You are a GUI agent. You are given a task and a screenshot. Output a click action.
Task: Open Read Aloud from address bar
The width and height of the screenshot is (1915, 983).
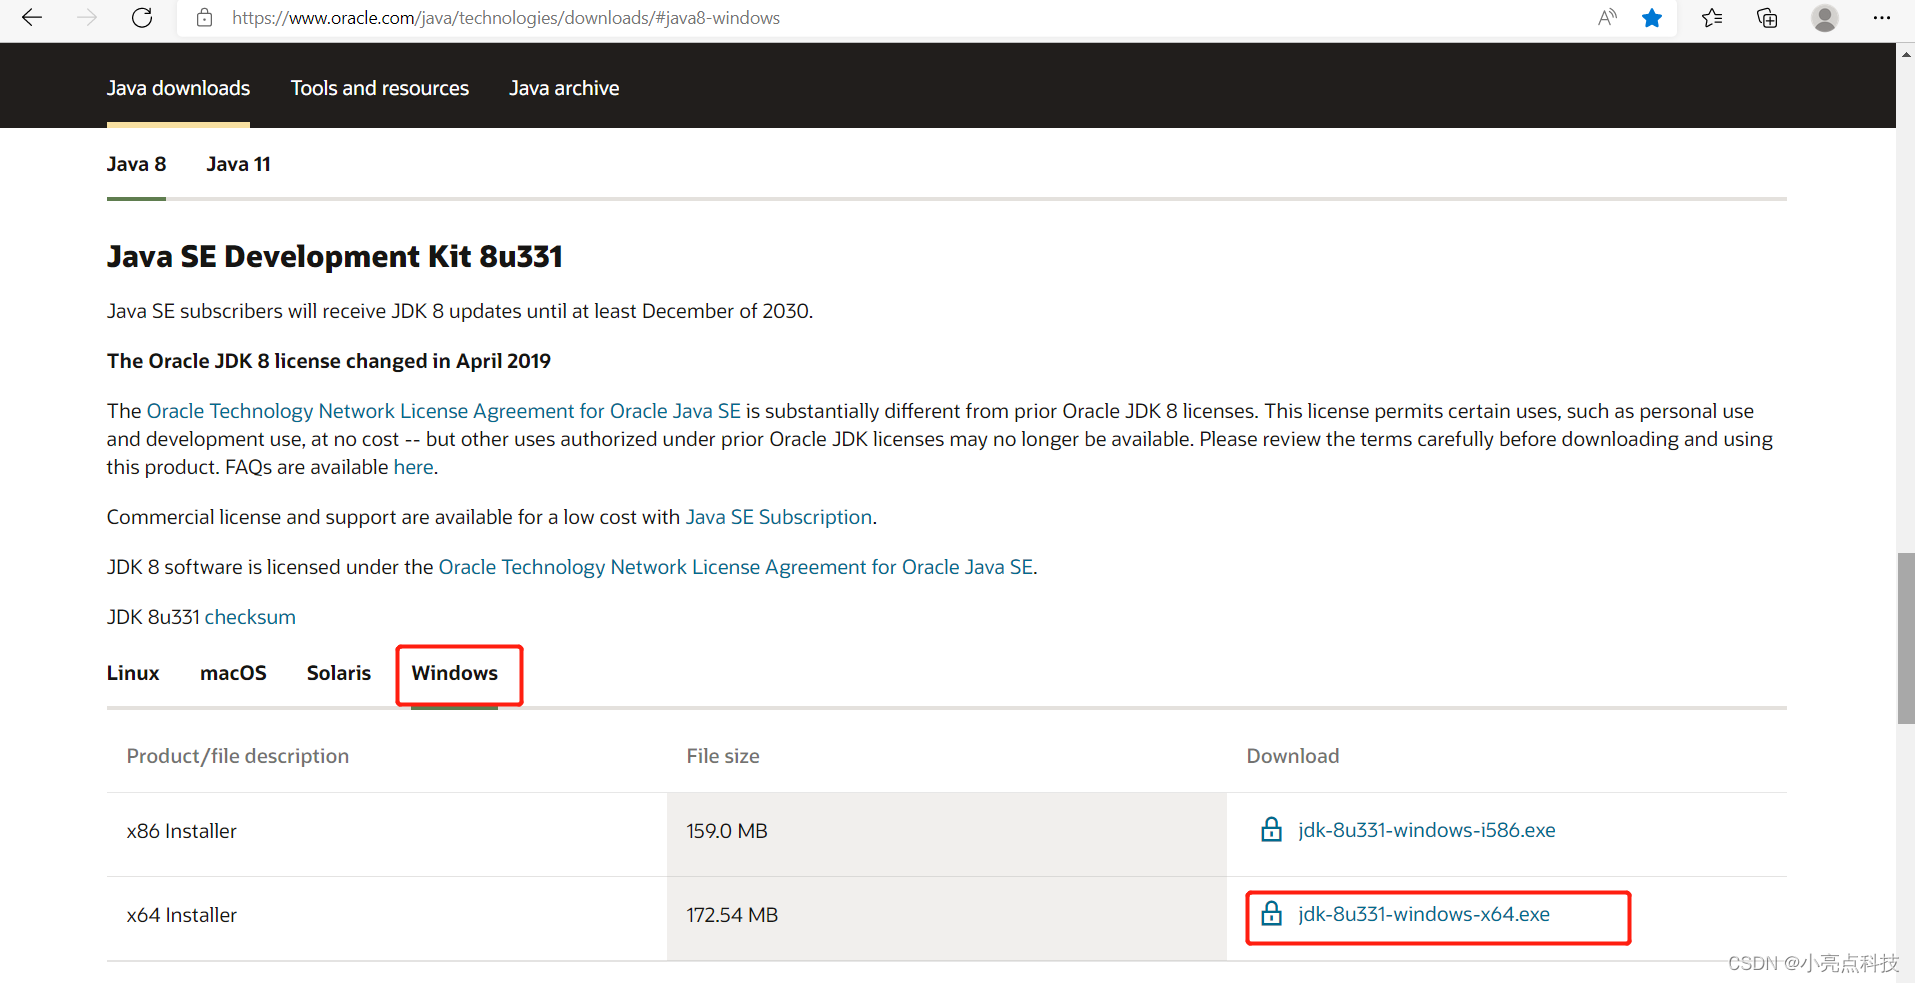[x=1607, y=18]
